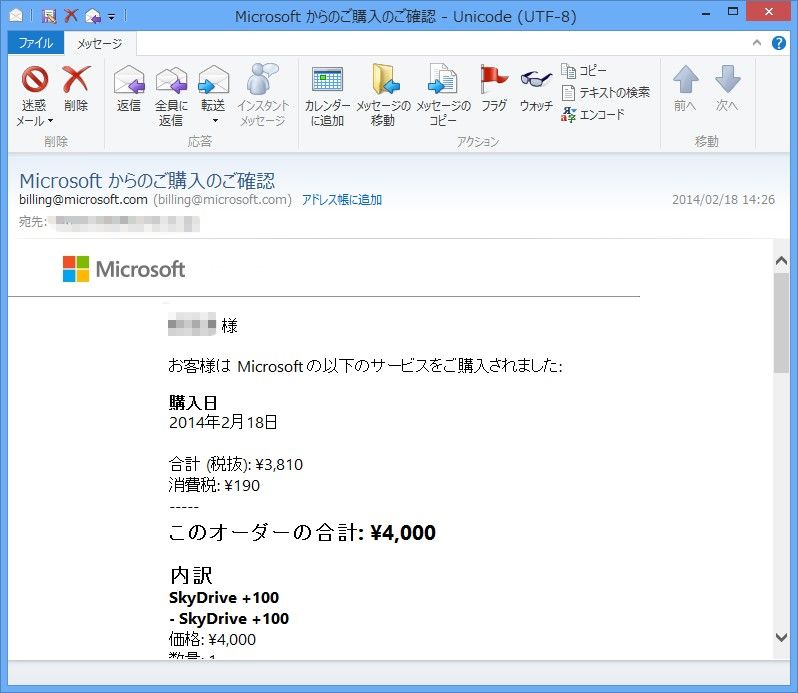Image resolution: width=798 pixels, height=693 pixels.
Task: Click the 内訳 heading
Action: [191, 575]
